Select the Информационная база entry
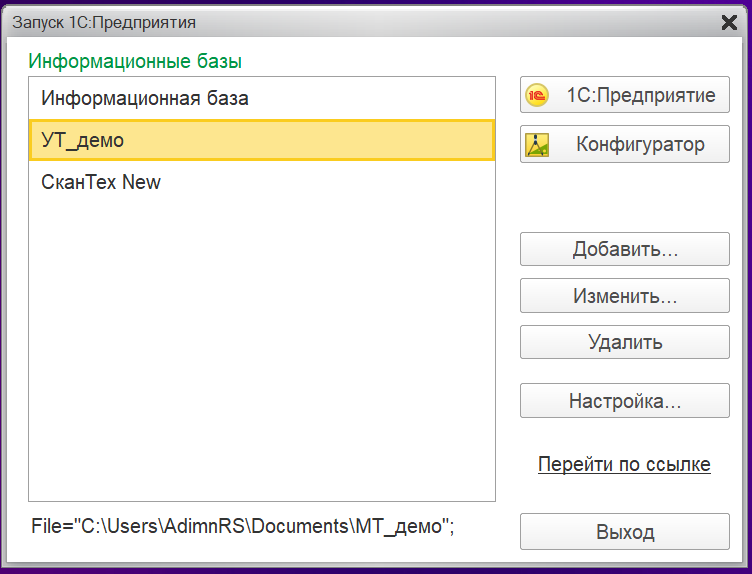This screenshot has width=752, height=574. click(x=145, y=99)
